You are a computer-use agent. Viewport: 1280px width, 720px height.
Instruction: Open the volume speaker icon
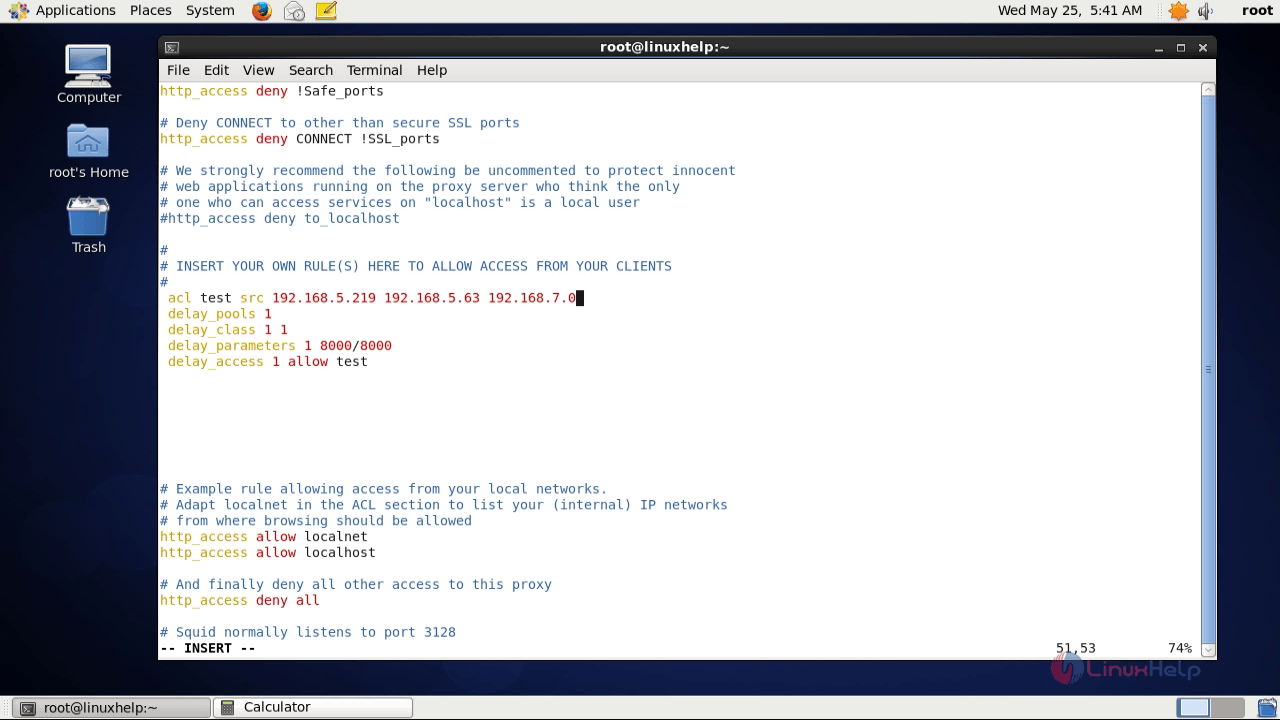(x=1205, y=11)
